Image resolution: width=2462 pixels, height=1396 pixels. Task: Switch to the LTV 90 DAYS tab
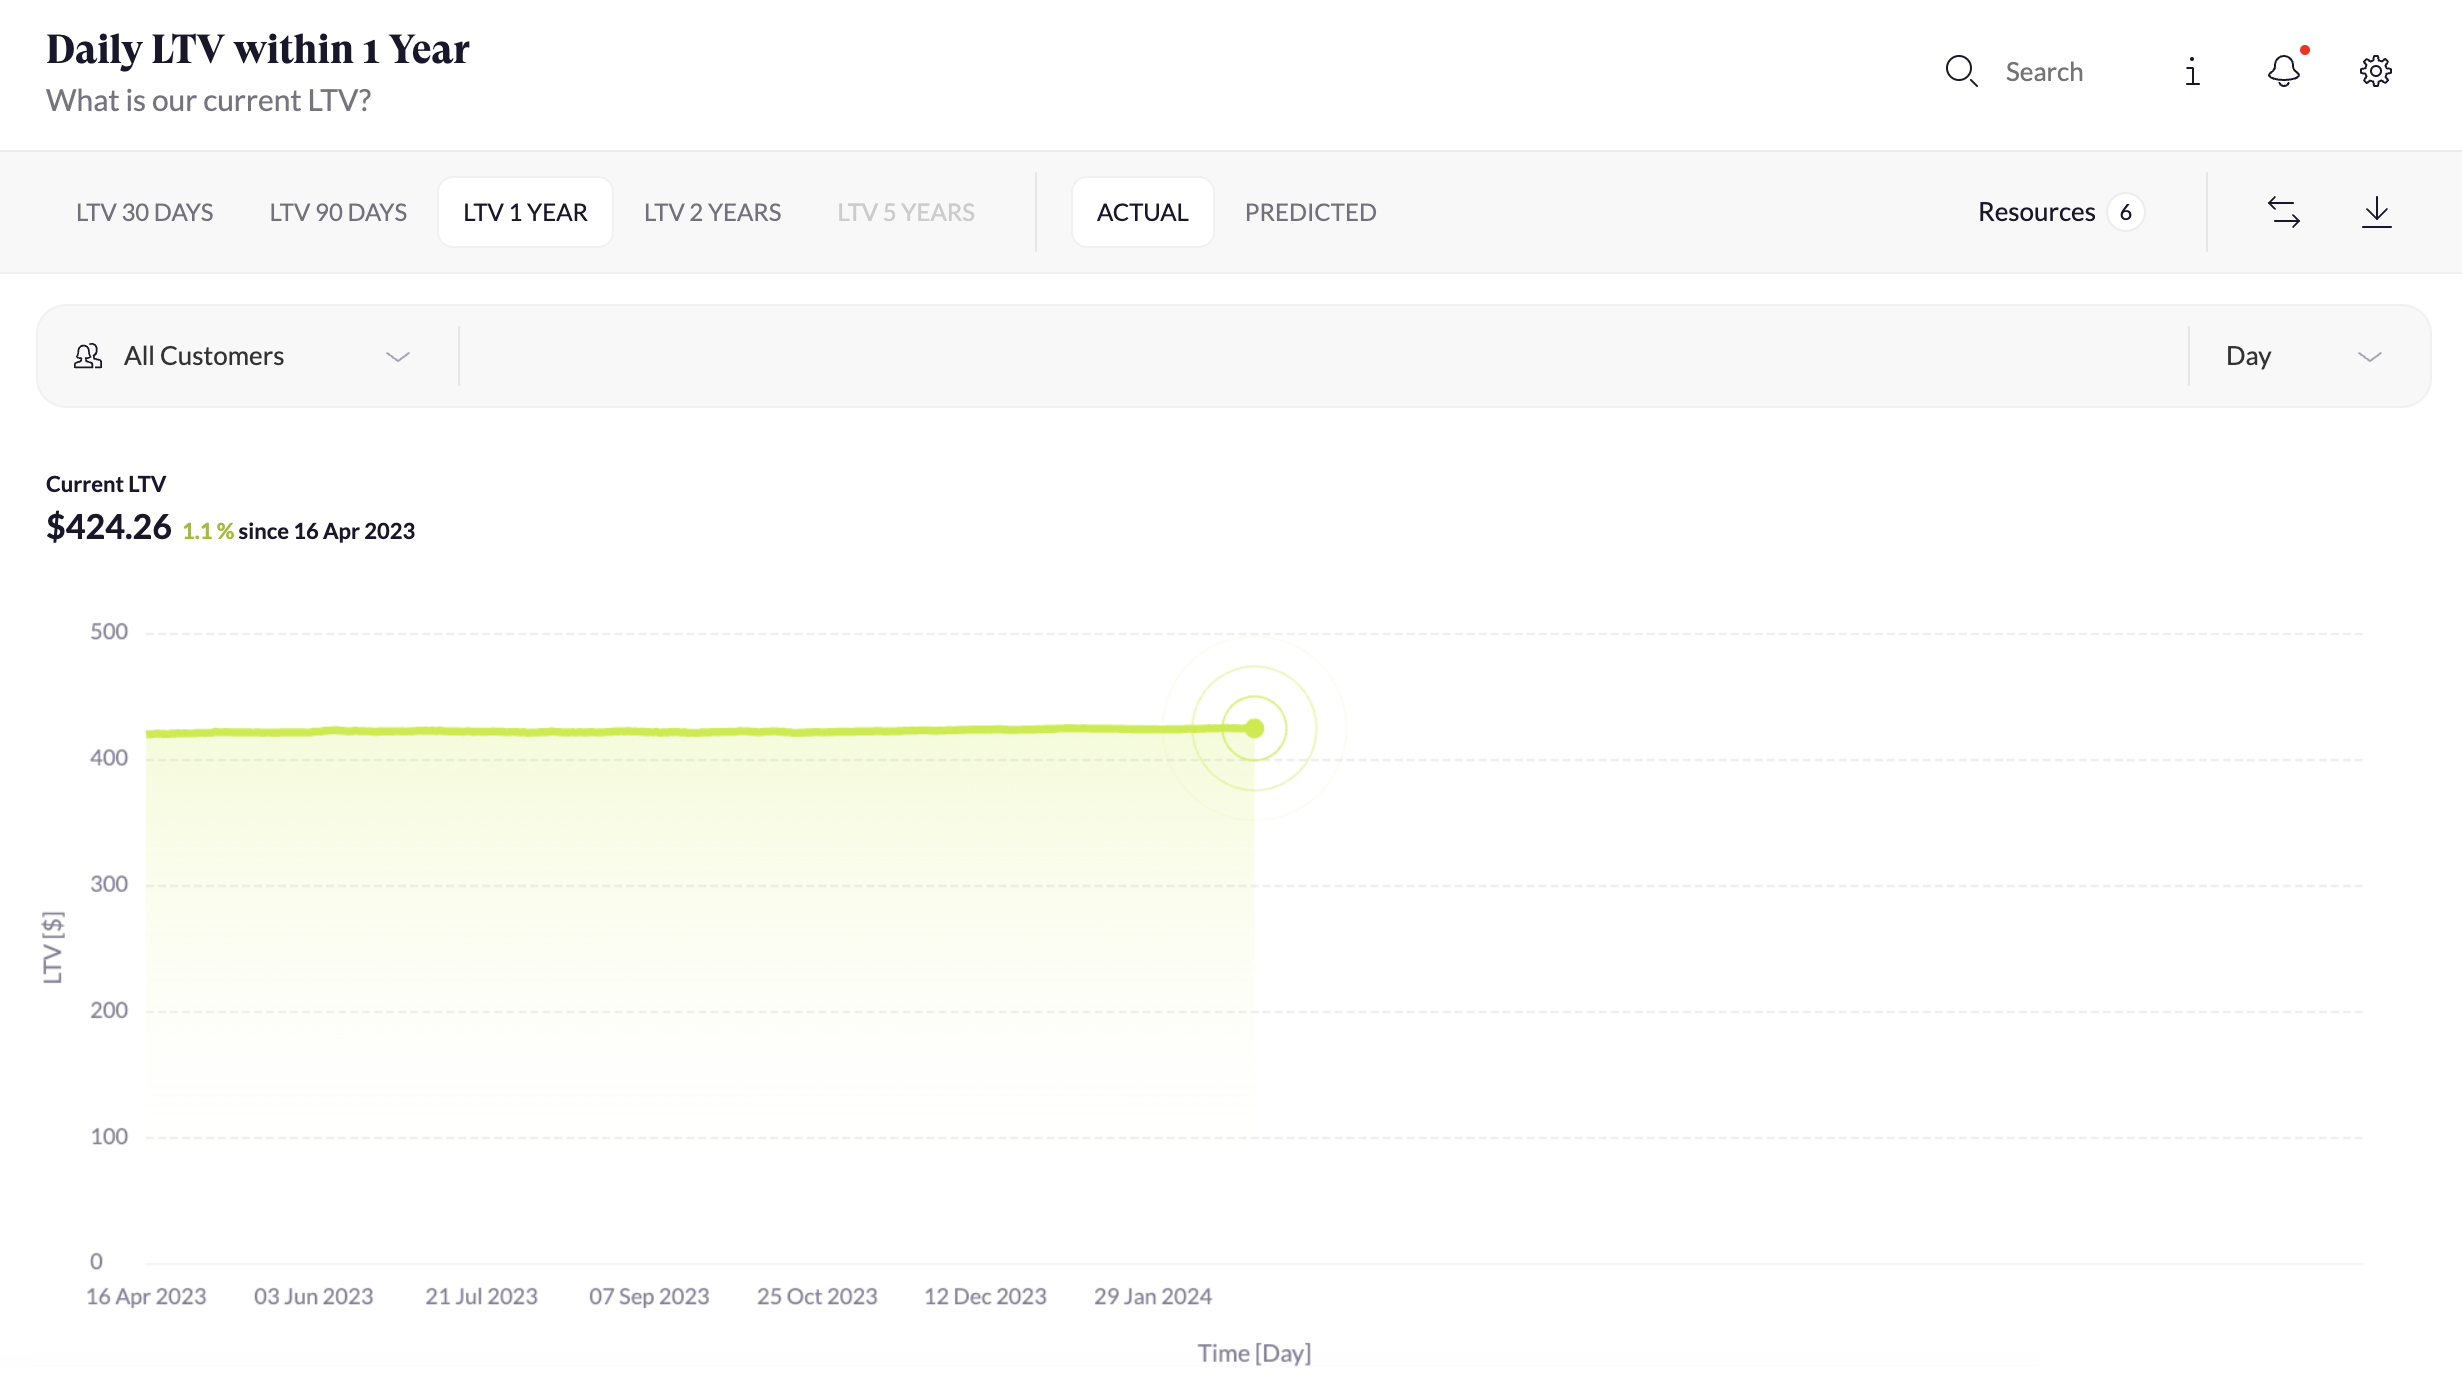pos(337,211)
